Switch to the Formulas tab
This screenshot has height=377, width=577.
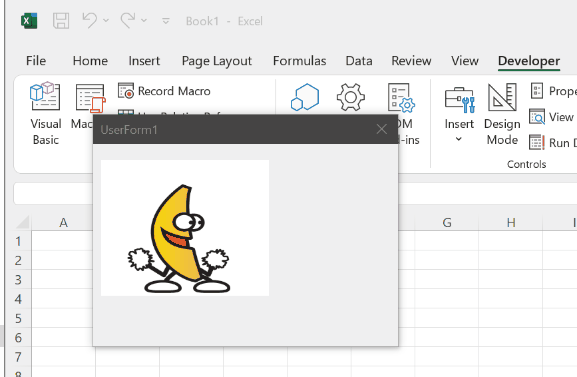(x=300, y=61)
